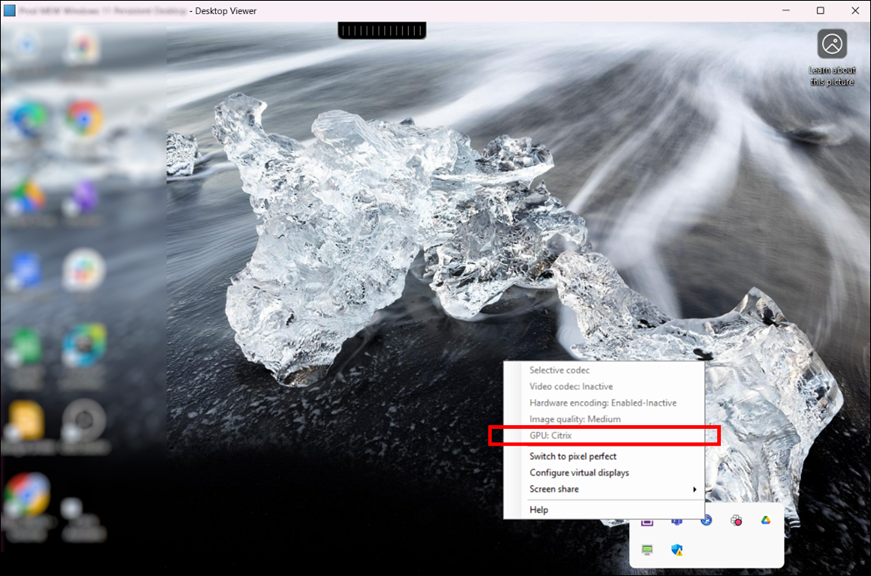Maximize the Desktop Viewer window
871x576 pixels.
click(820, 10)
